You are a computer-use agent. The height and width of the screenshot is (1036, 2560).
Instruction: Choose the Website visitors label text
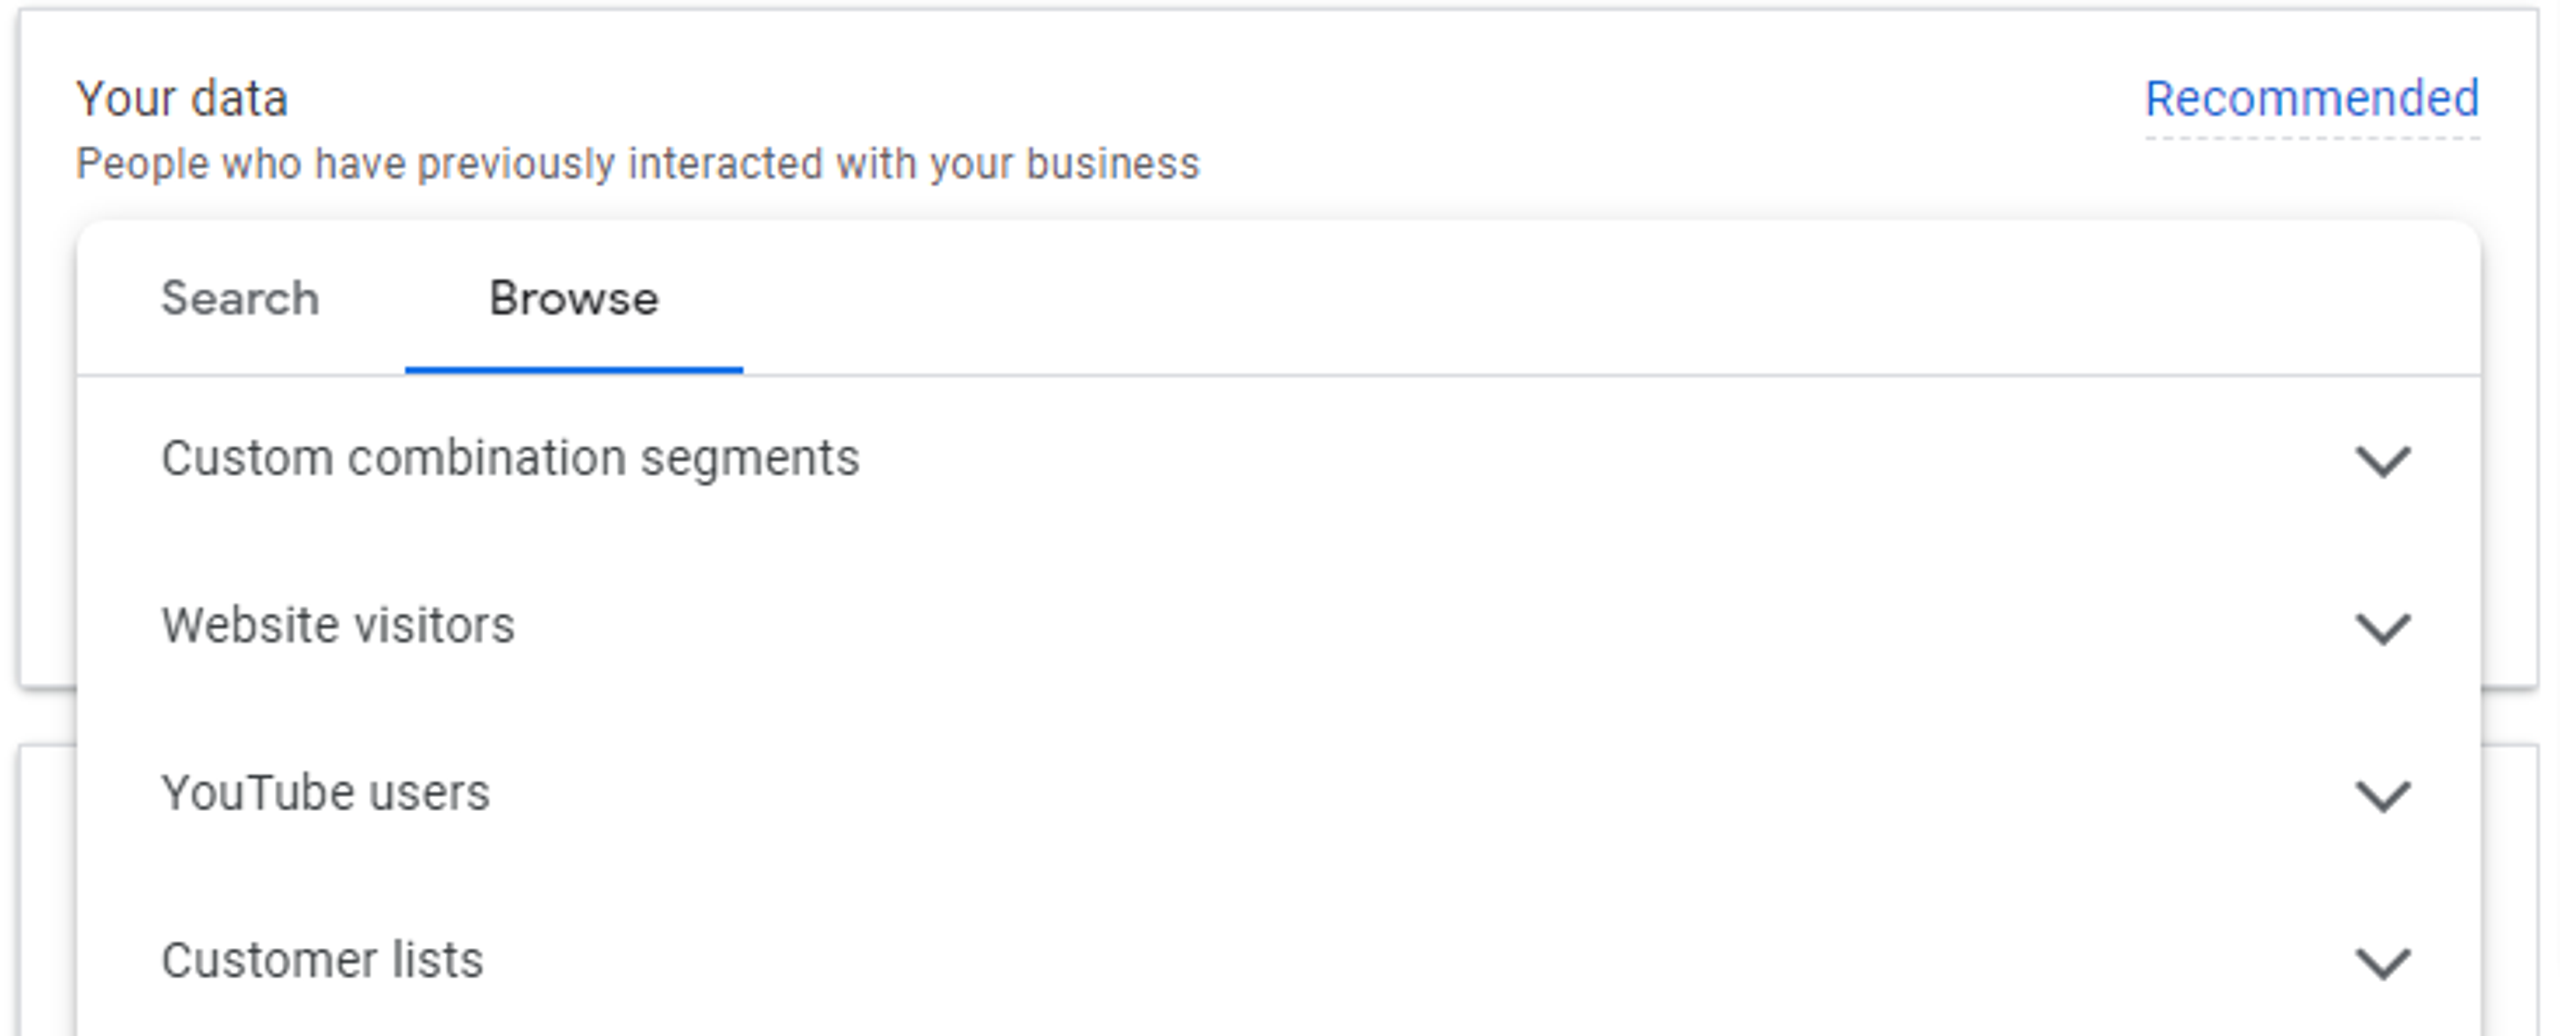pos(338,626)
